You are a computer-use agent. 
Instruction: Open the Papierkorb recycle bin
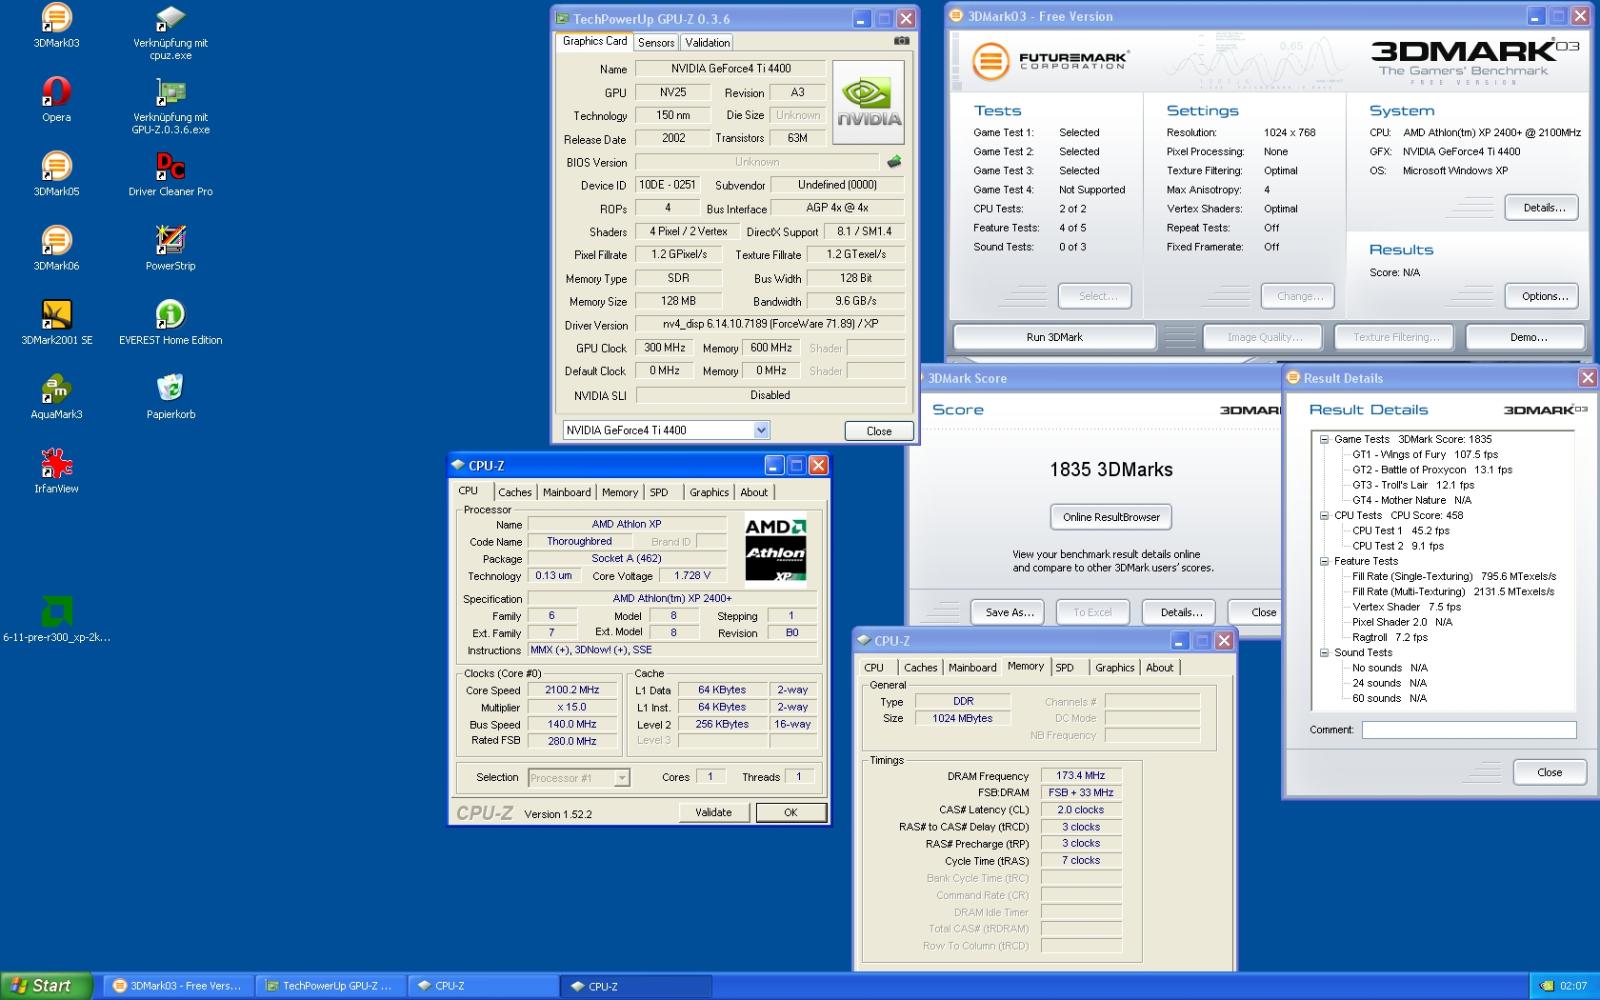pyautogui.click(x=170, y=396)
